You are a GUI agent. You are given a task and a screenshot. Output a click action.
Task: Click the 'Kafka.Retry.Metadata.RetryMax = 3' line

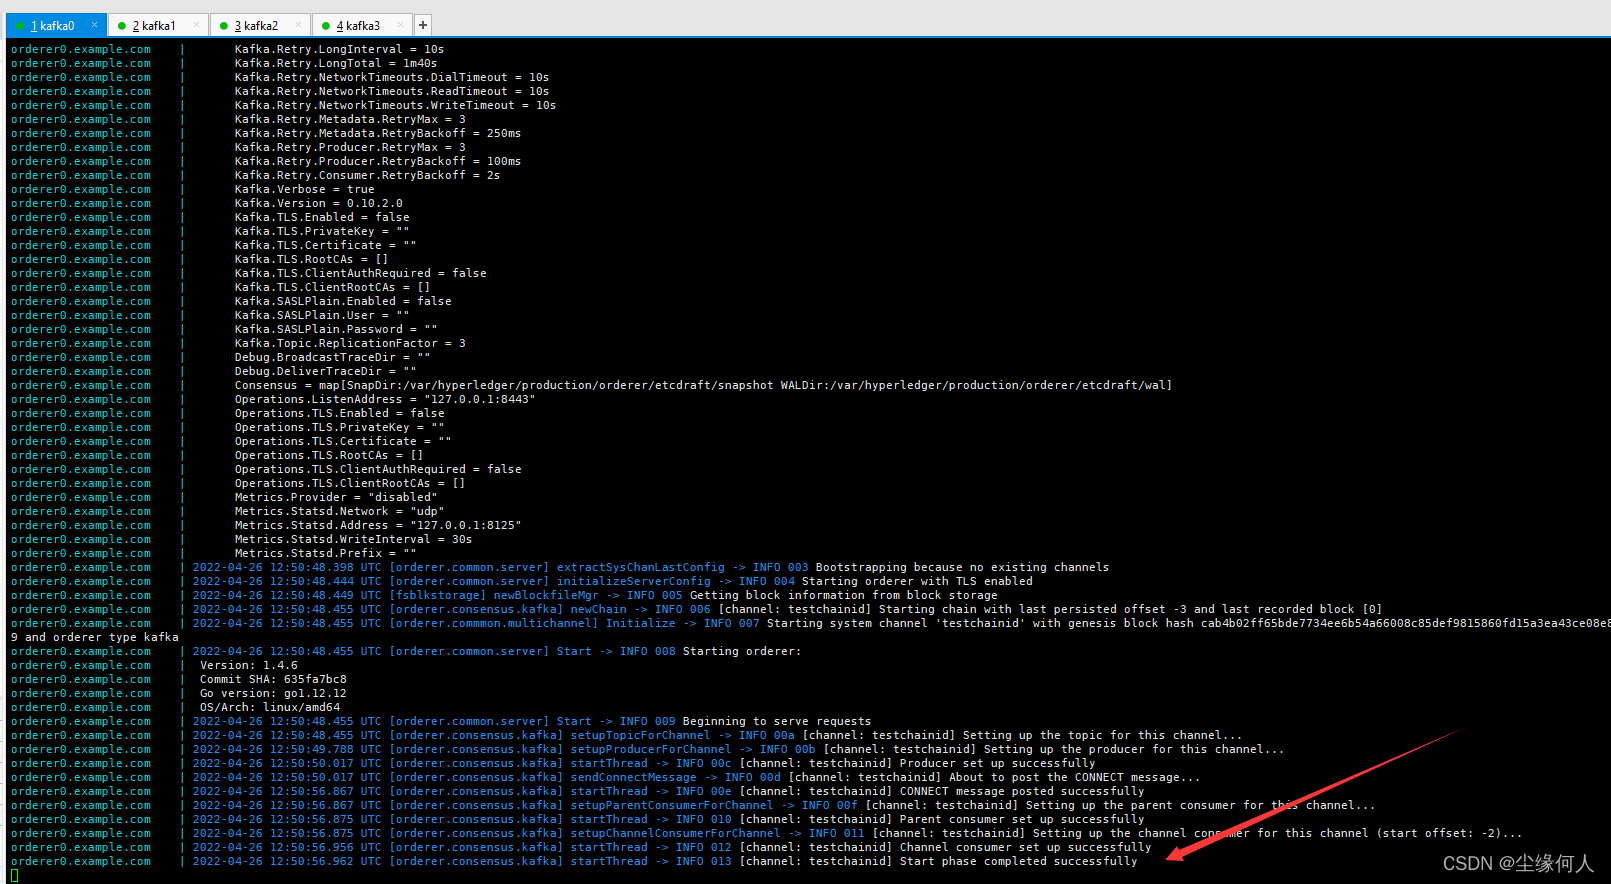pos(350,119)
